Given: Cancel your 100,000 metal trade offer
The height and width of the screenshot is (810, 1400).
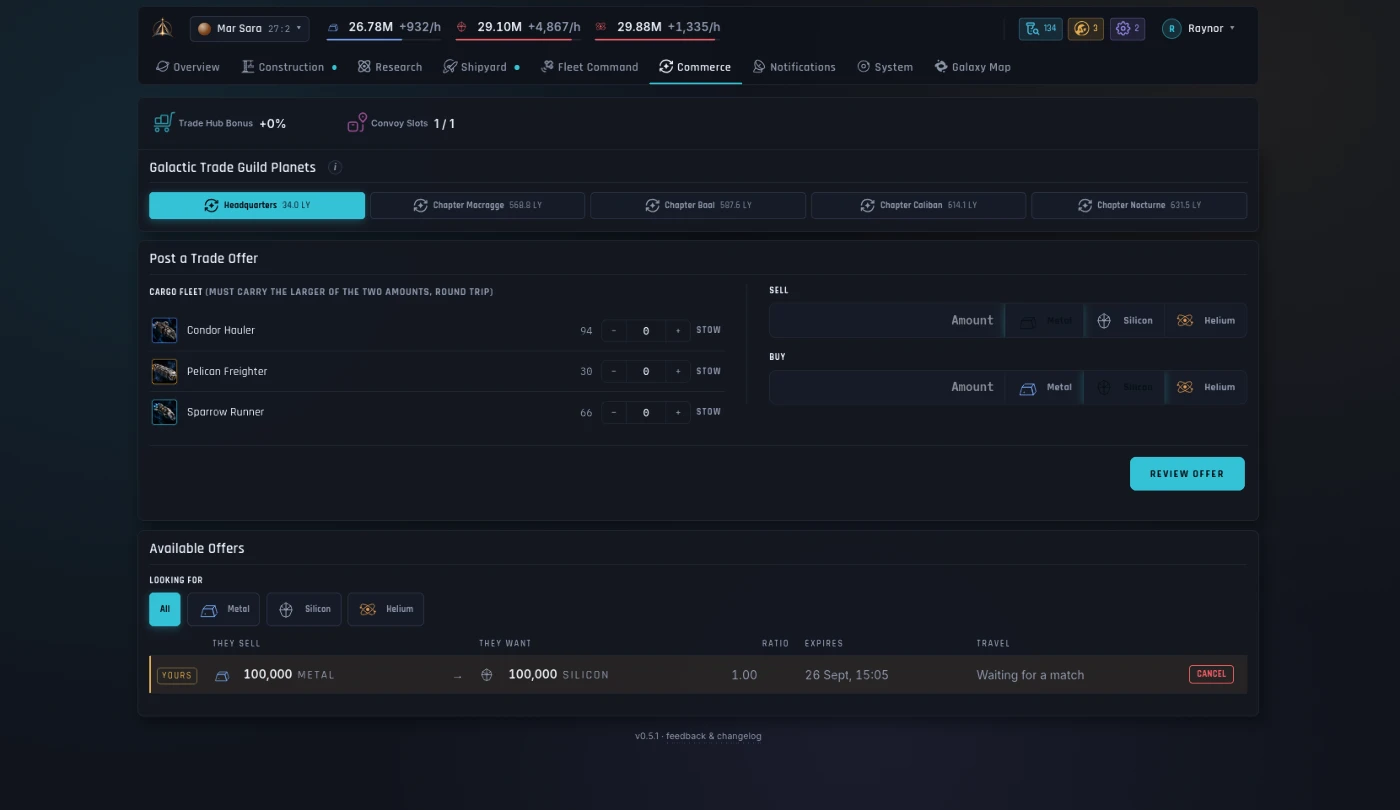Looking at the screenshot, I should click(1211, 674).
